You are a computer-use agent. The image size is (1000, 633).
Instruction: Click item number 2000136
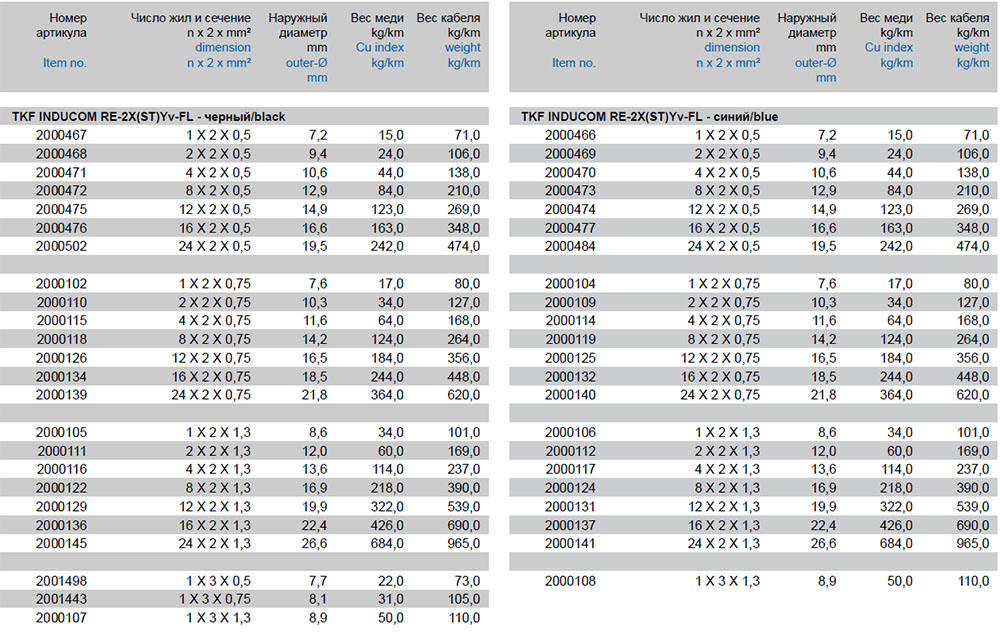pos(61,525)
